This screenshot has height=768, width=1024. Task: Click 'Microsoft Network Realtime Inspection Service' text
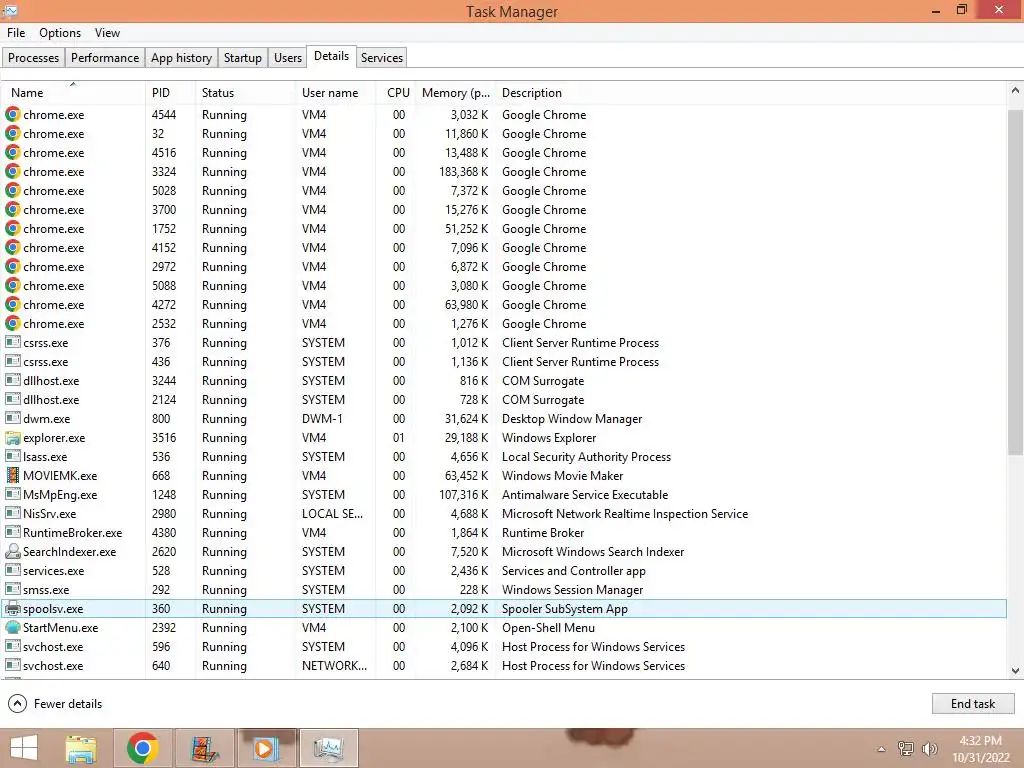point(624,513)
